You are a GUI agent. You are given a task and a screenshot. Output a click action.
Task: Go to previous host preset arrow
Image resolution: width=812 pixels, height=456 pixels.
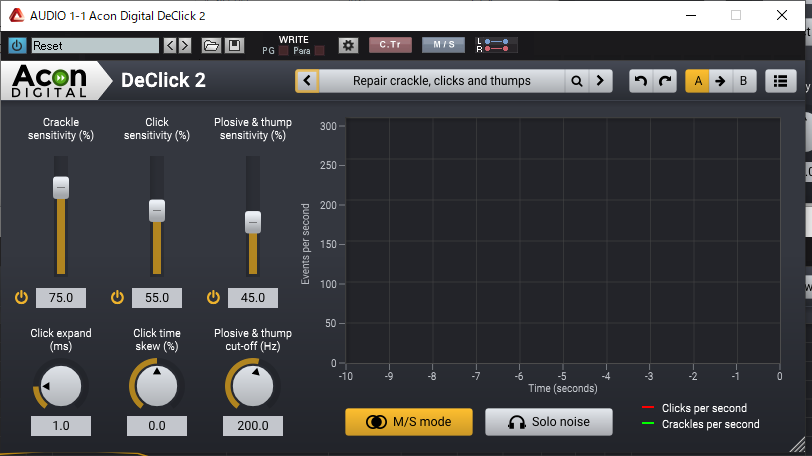(x=170, y=46)
